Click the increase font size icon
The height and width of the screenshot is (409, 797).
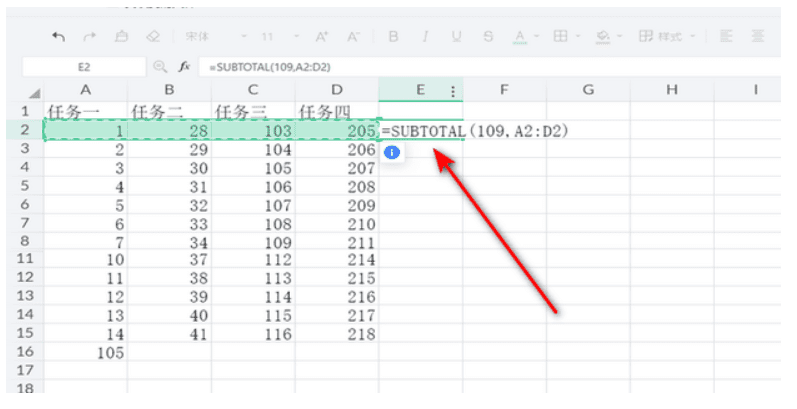click(x=322, y=36)
